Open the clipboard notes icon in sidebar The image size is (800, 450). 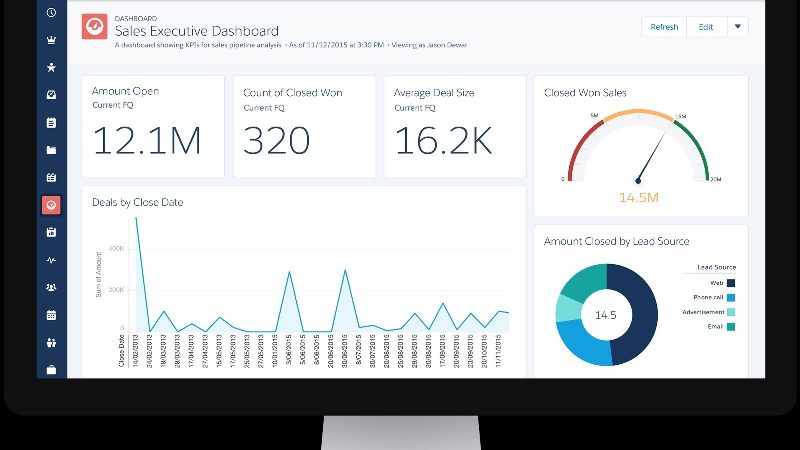click(51, 122)
